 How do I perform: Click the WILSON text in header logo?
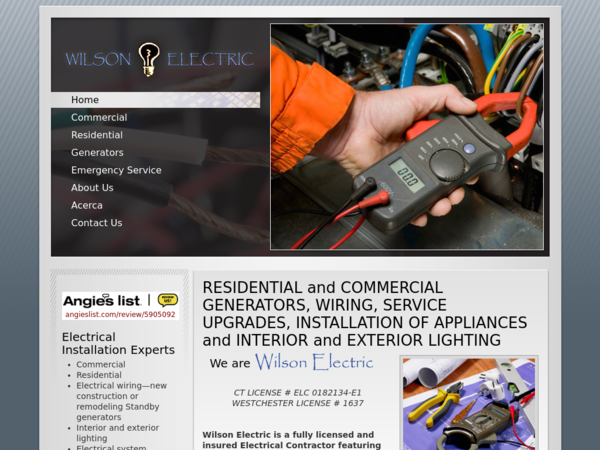(x=98, y=60)
